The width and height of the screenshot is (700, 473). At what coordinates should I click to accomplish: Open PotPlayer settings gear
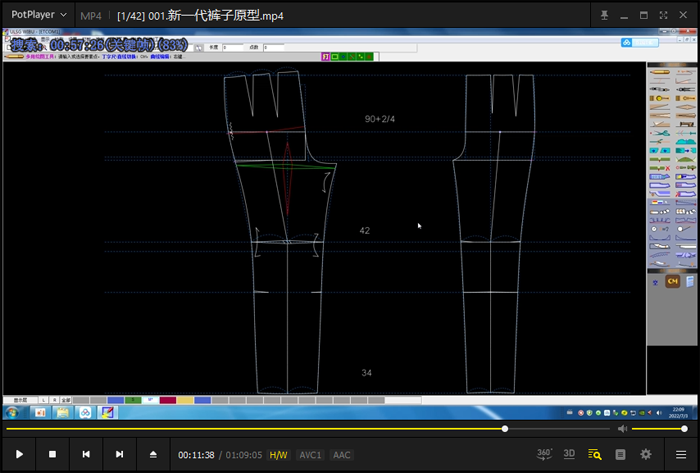(646, 454)
